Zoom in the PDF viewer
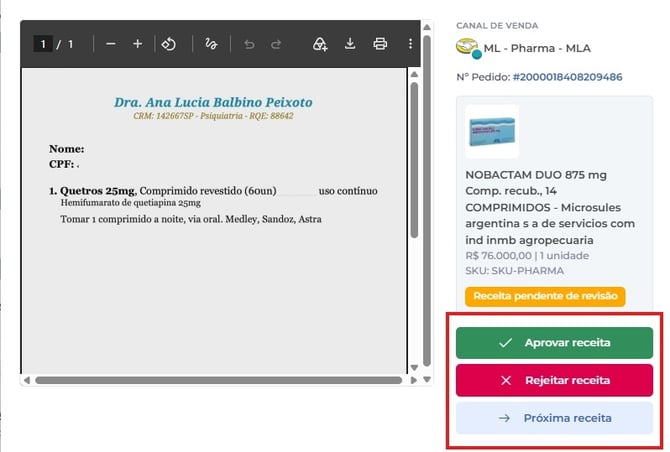 coord(137,44)
